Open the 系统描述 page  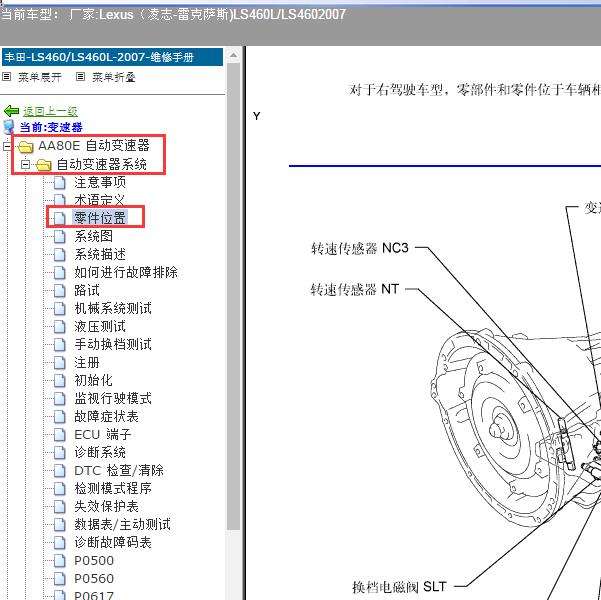100,254
